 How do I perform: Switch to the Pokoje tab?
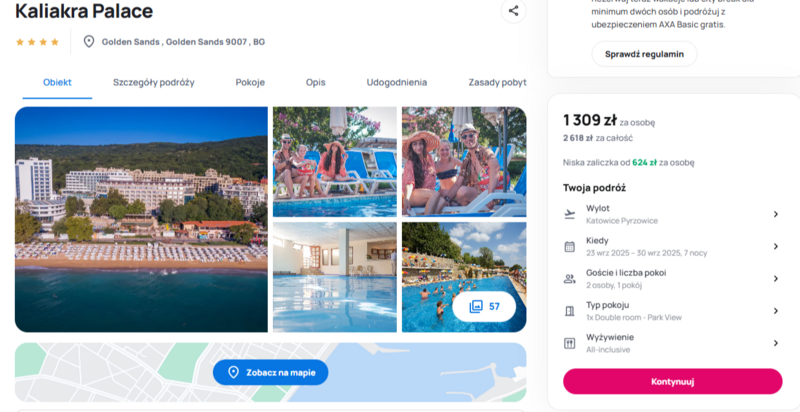[x=250, y=82]
